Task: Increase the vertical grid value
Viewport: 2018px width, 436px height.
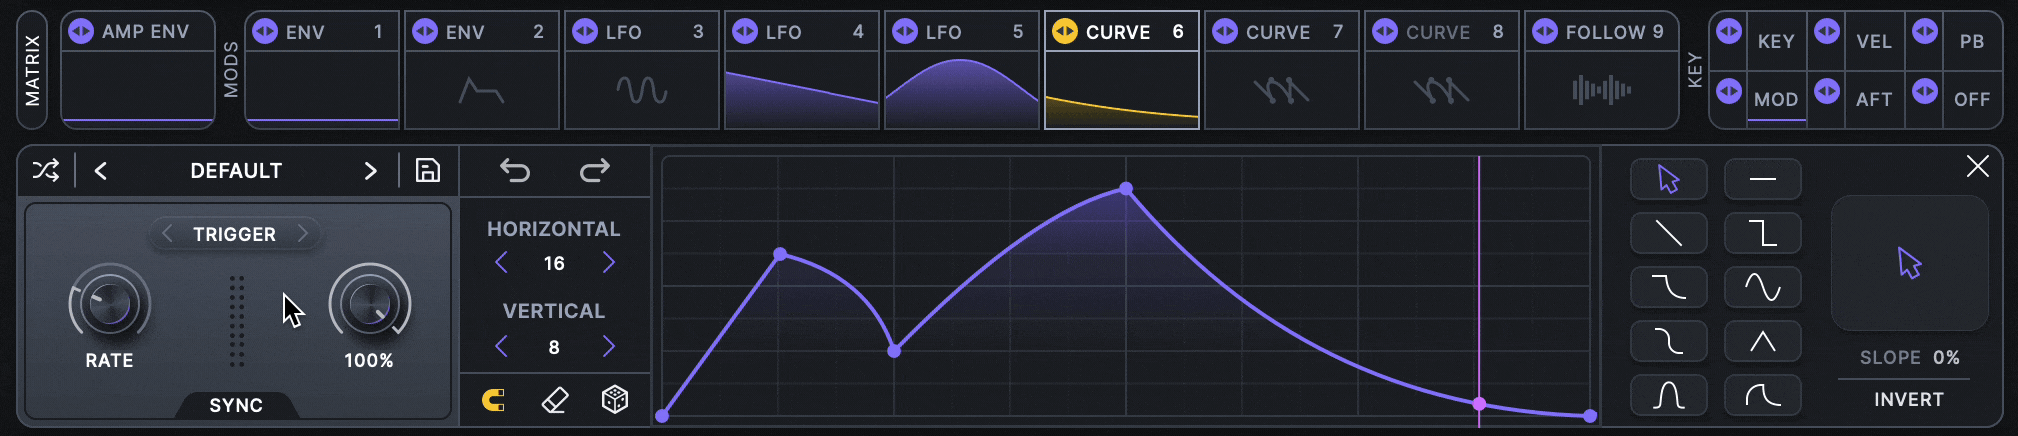Action: click(608, 347)
